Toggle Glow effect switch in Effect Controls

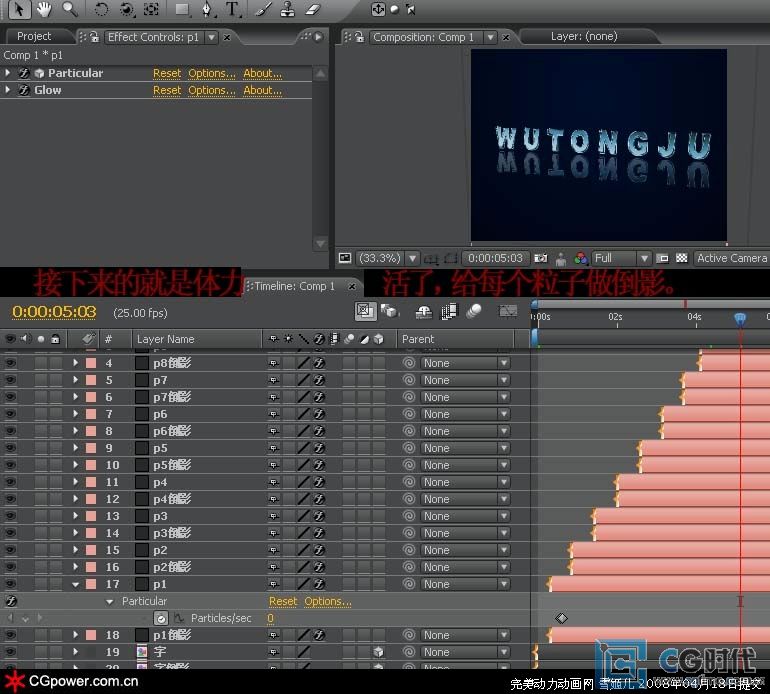(x=24, y=90)
